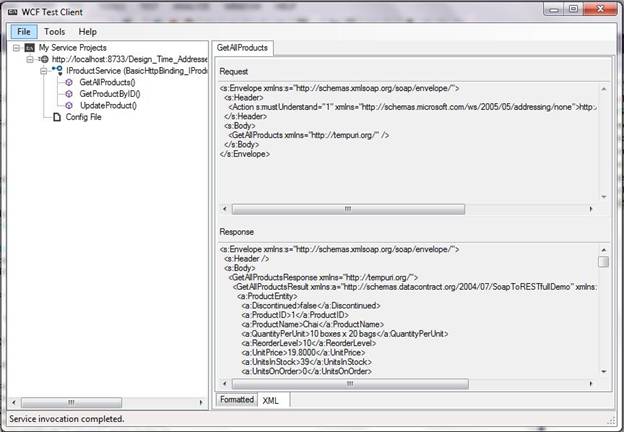The width and height of the screenshot is (624, 432).
Task: Click the <a:ProductEntity> line in Response
Action: tap(267, 296)
